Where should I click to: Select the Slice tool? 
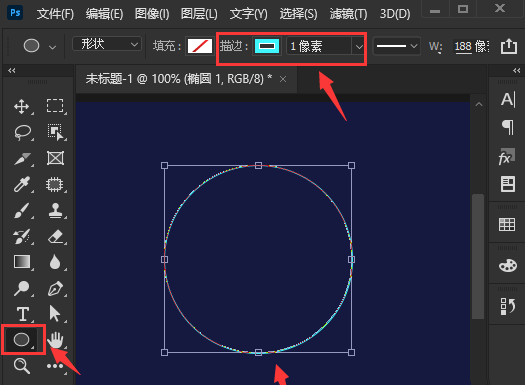22,159
